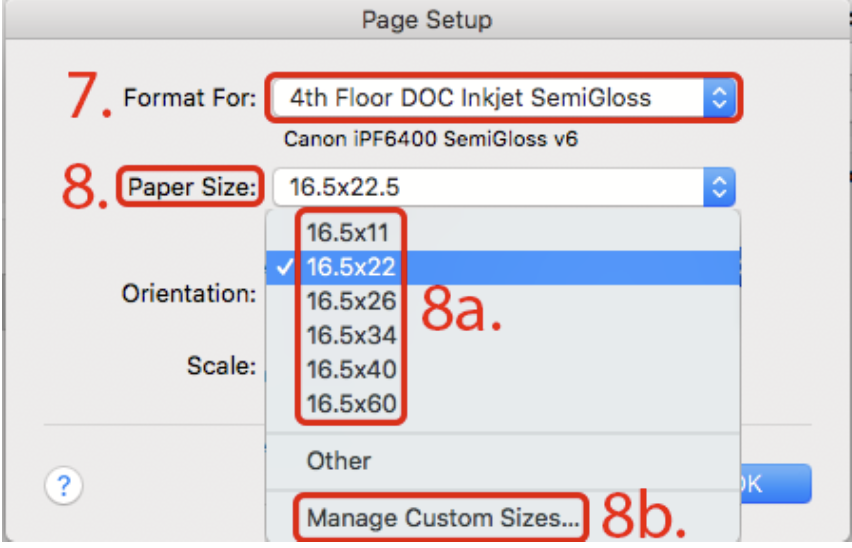Image resolution: width=852 pixels, height=548 pixels.
Task: Open the Paper Size dropdown field
Action: pyautogui.click(x=504, y=187)
